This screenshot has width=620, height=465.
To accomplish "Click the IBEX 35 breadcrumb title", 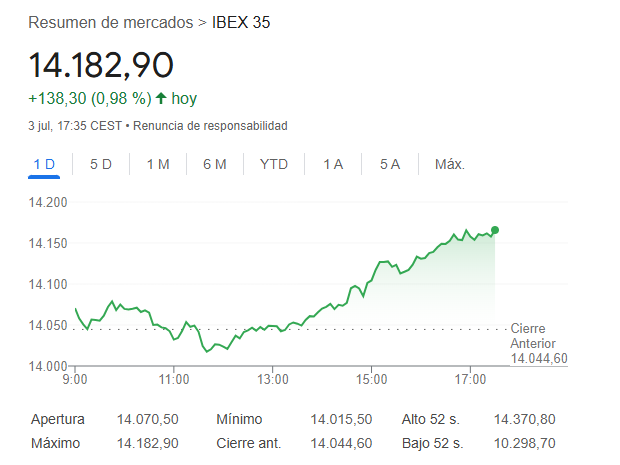I will 241,22.
